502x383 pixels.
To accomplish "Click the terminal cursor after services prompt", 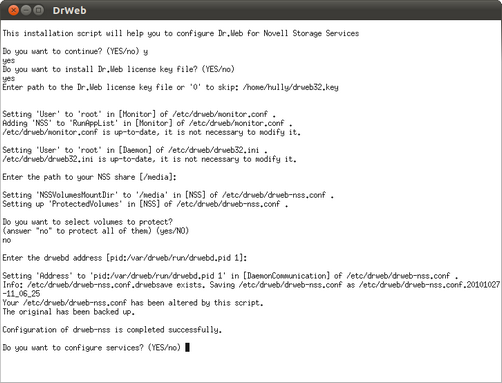I will (187, 348).
